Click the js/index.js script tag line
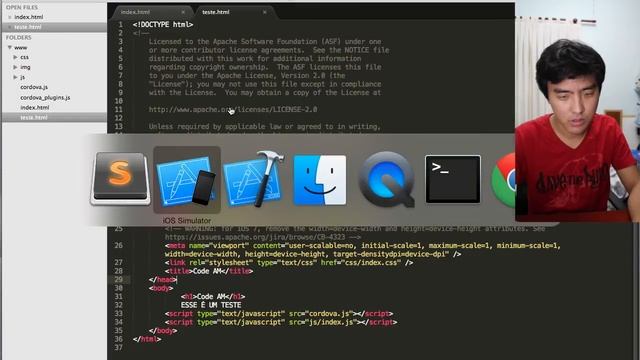Viewport: 640px width, 360px height. pyautogui.click(x=281, y=322)
